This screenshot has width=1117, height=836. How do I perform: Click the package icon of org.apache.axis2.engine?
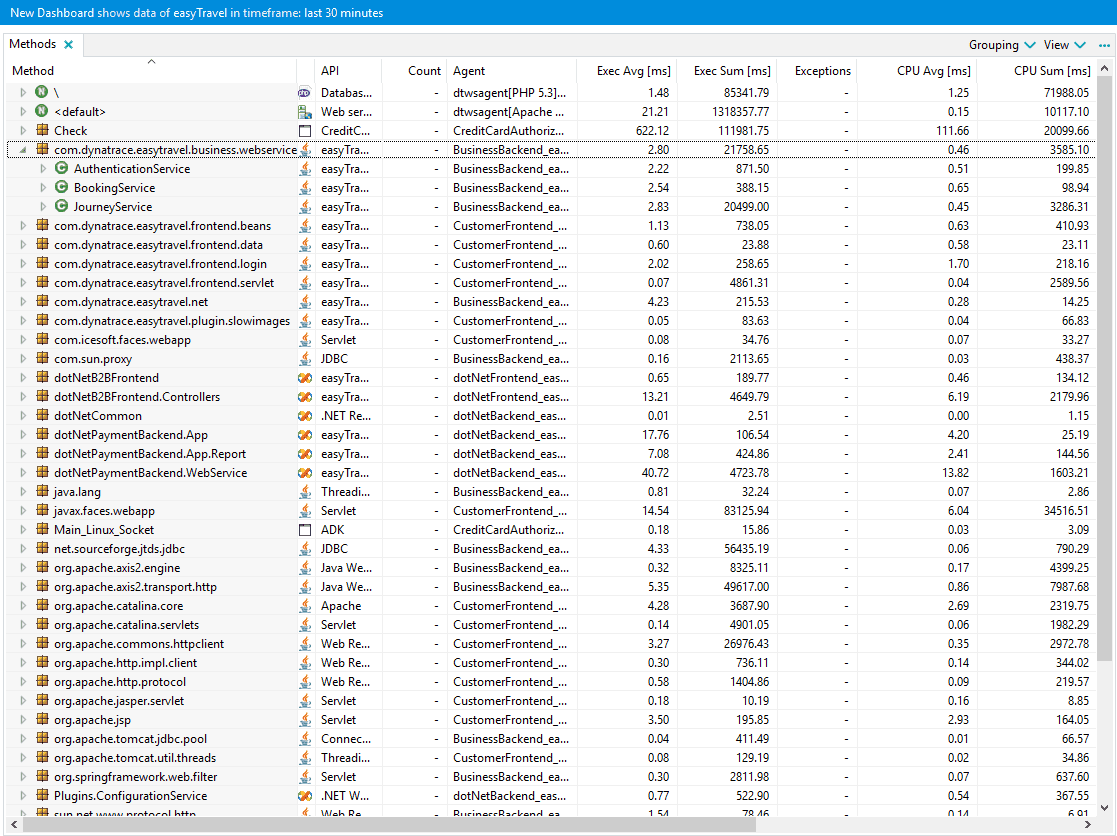click(42, 568)
